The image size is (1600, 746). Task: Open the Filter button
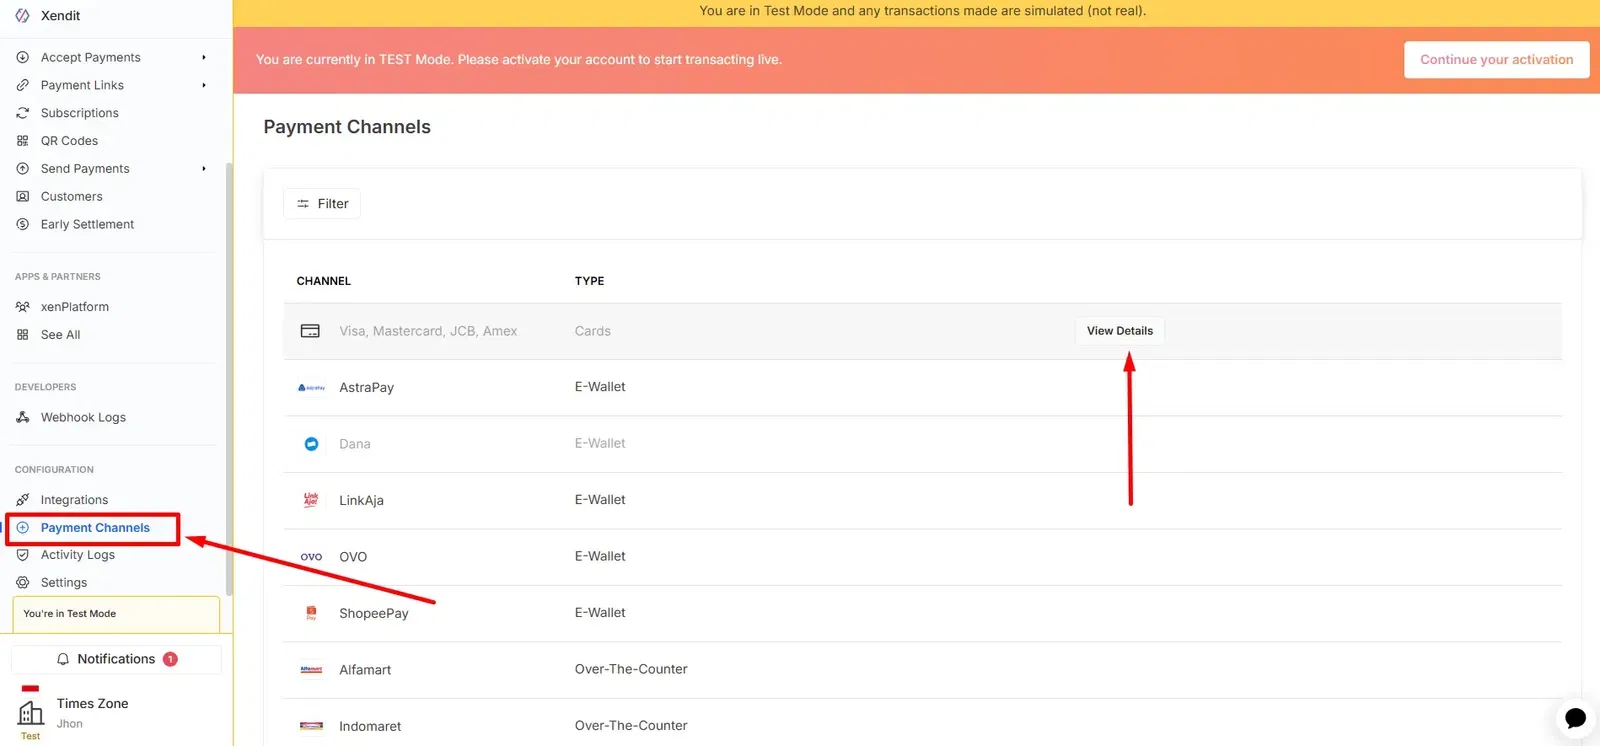click(322, 204)
